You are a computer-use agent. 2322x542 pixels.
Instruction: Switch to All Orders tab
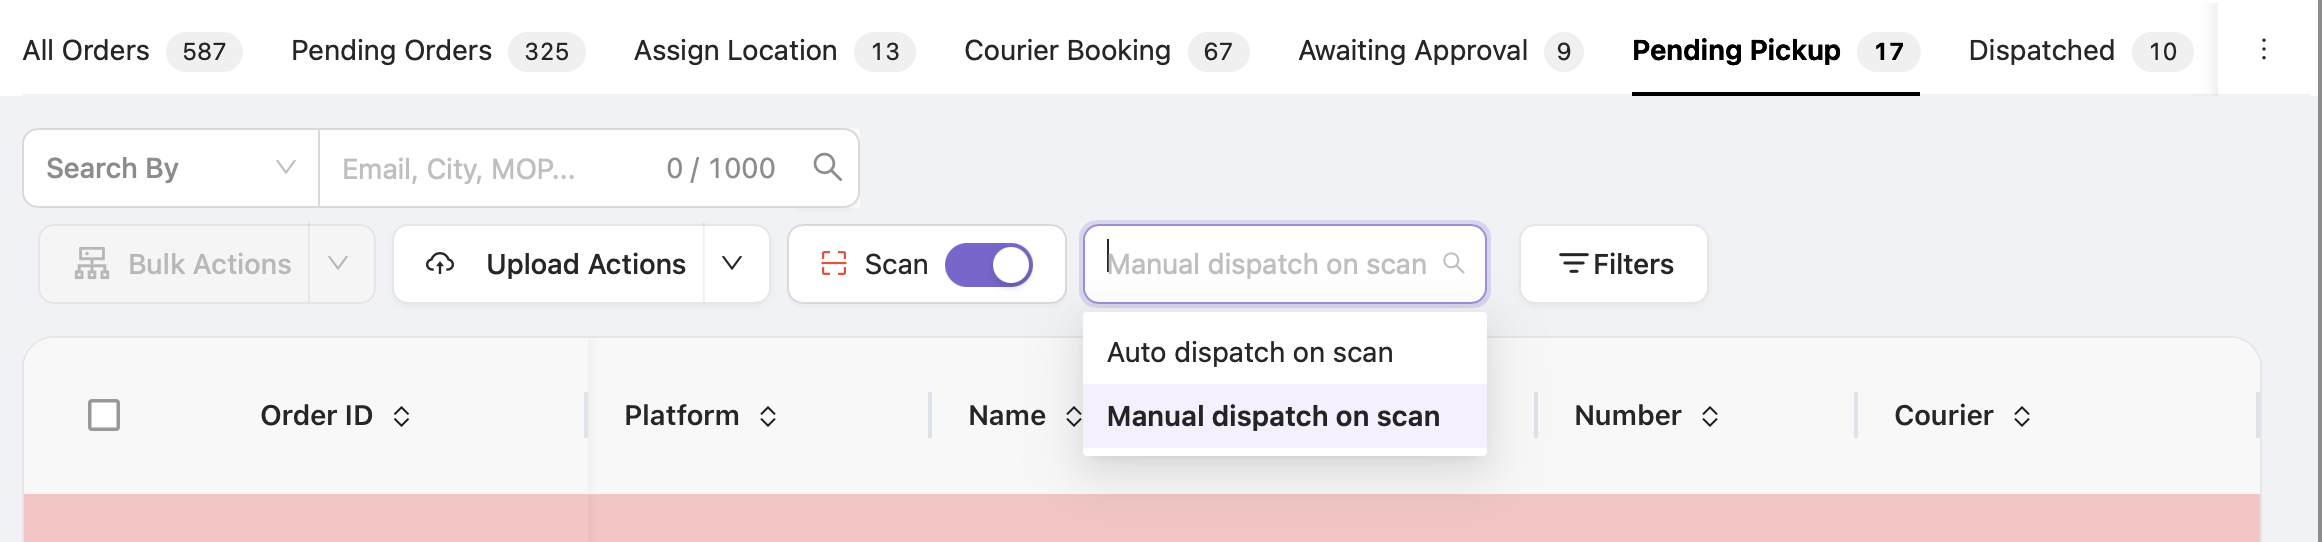(132, 50)
